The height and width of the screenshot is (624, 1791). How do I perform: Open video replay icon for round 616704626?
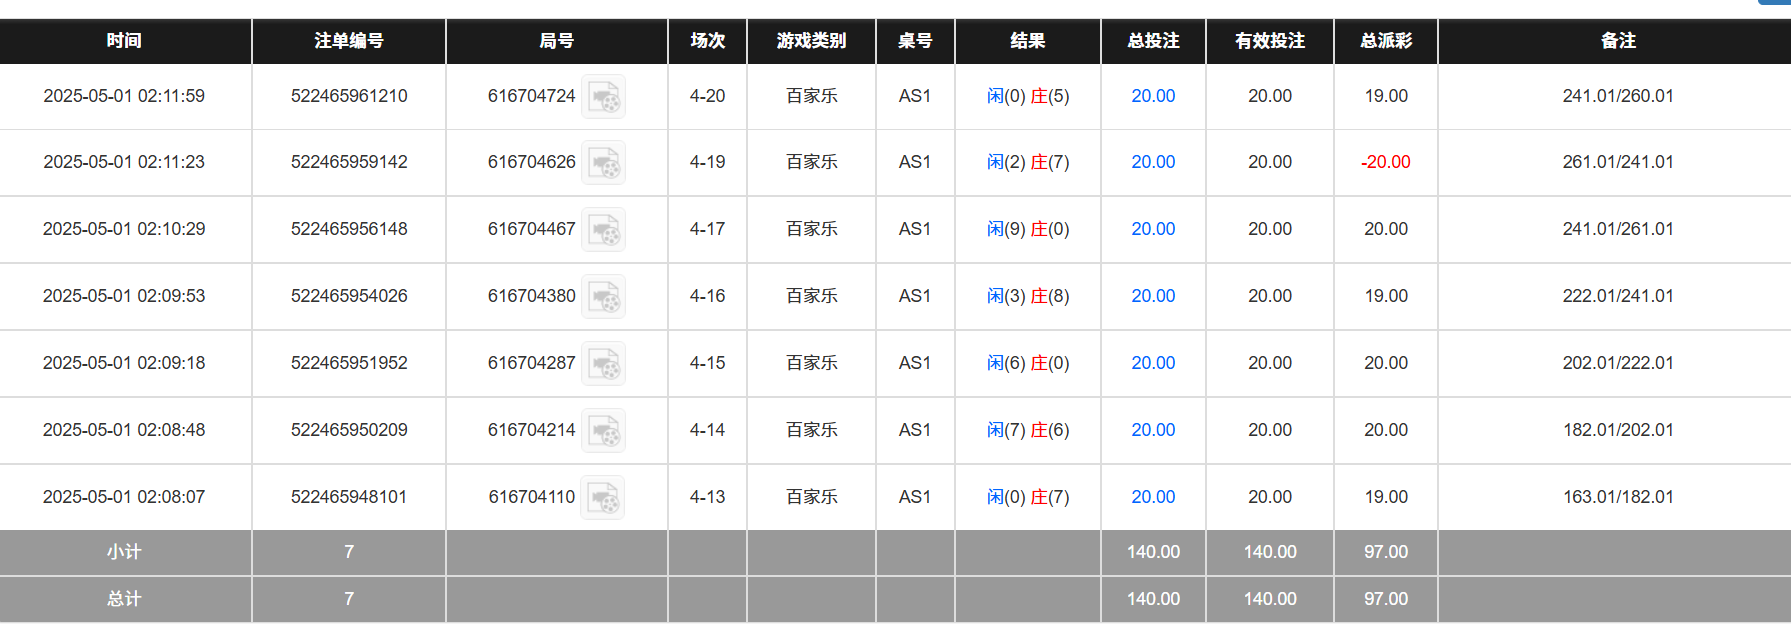point(603,163)
